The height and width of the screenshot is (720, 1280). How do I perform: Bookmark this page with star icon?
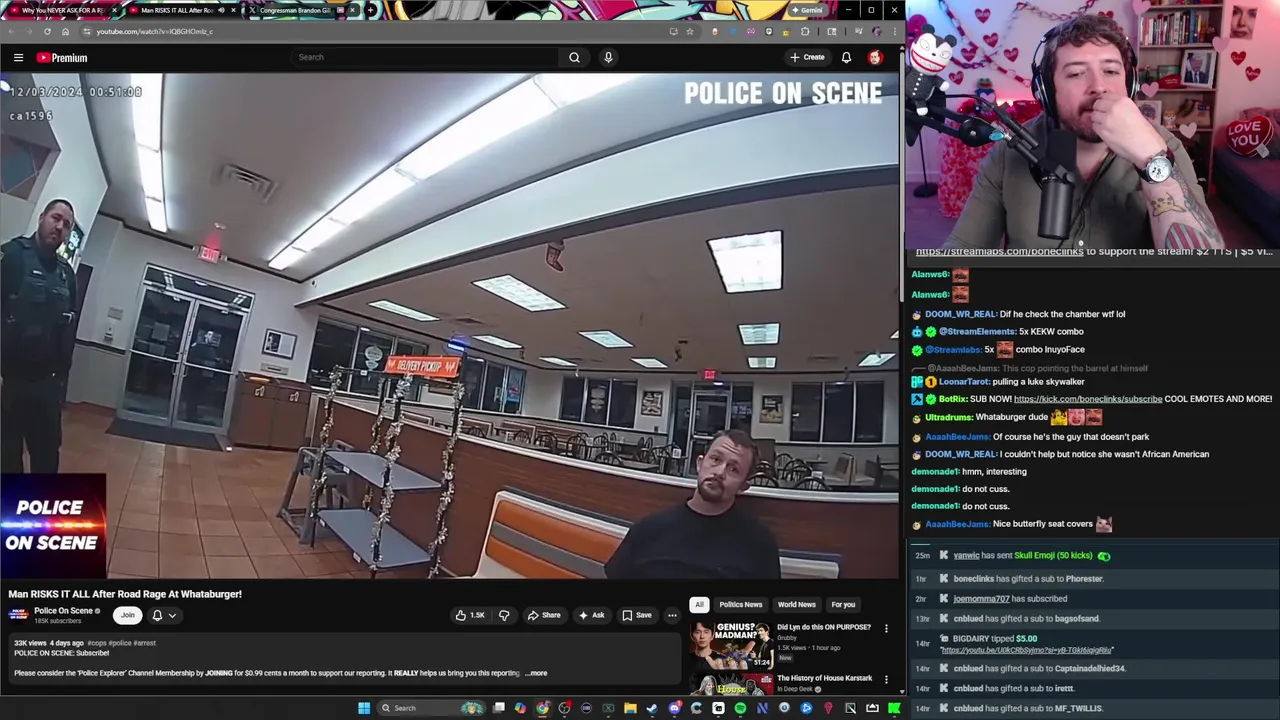click(690, 31)
